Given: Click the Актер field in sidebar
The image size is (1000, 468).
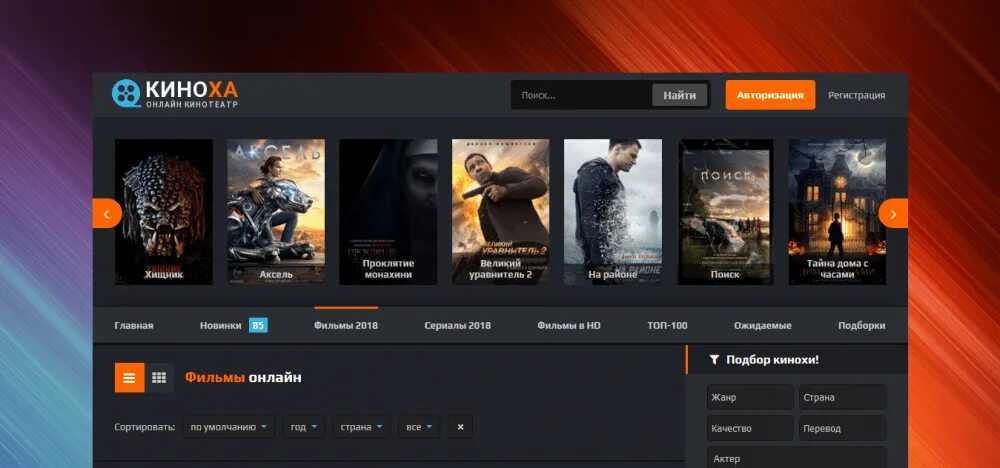Looking at the screenshot, I should (x=797, y=458).
